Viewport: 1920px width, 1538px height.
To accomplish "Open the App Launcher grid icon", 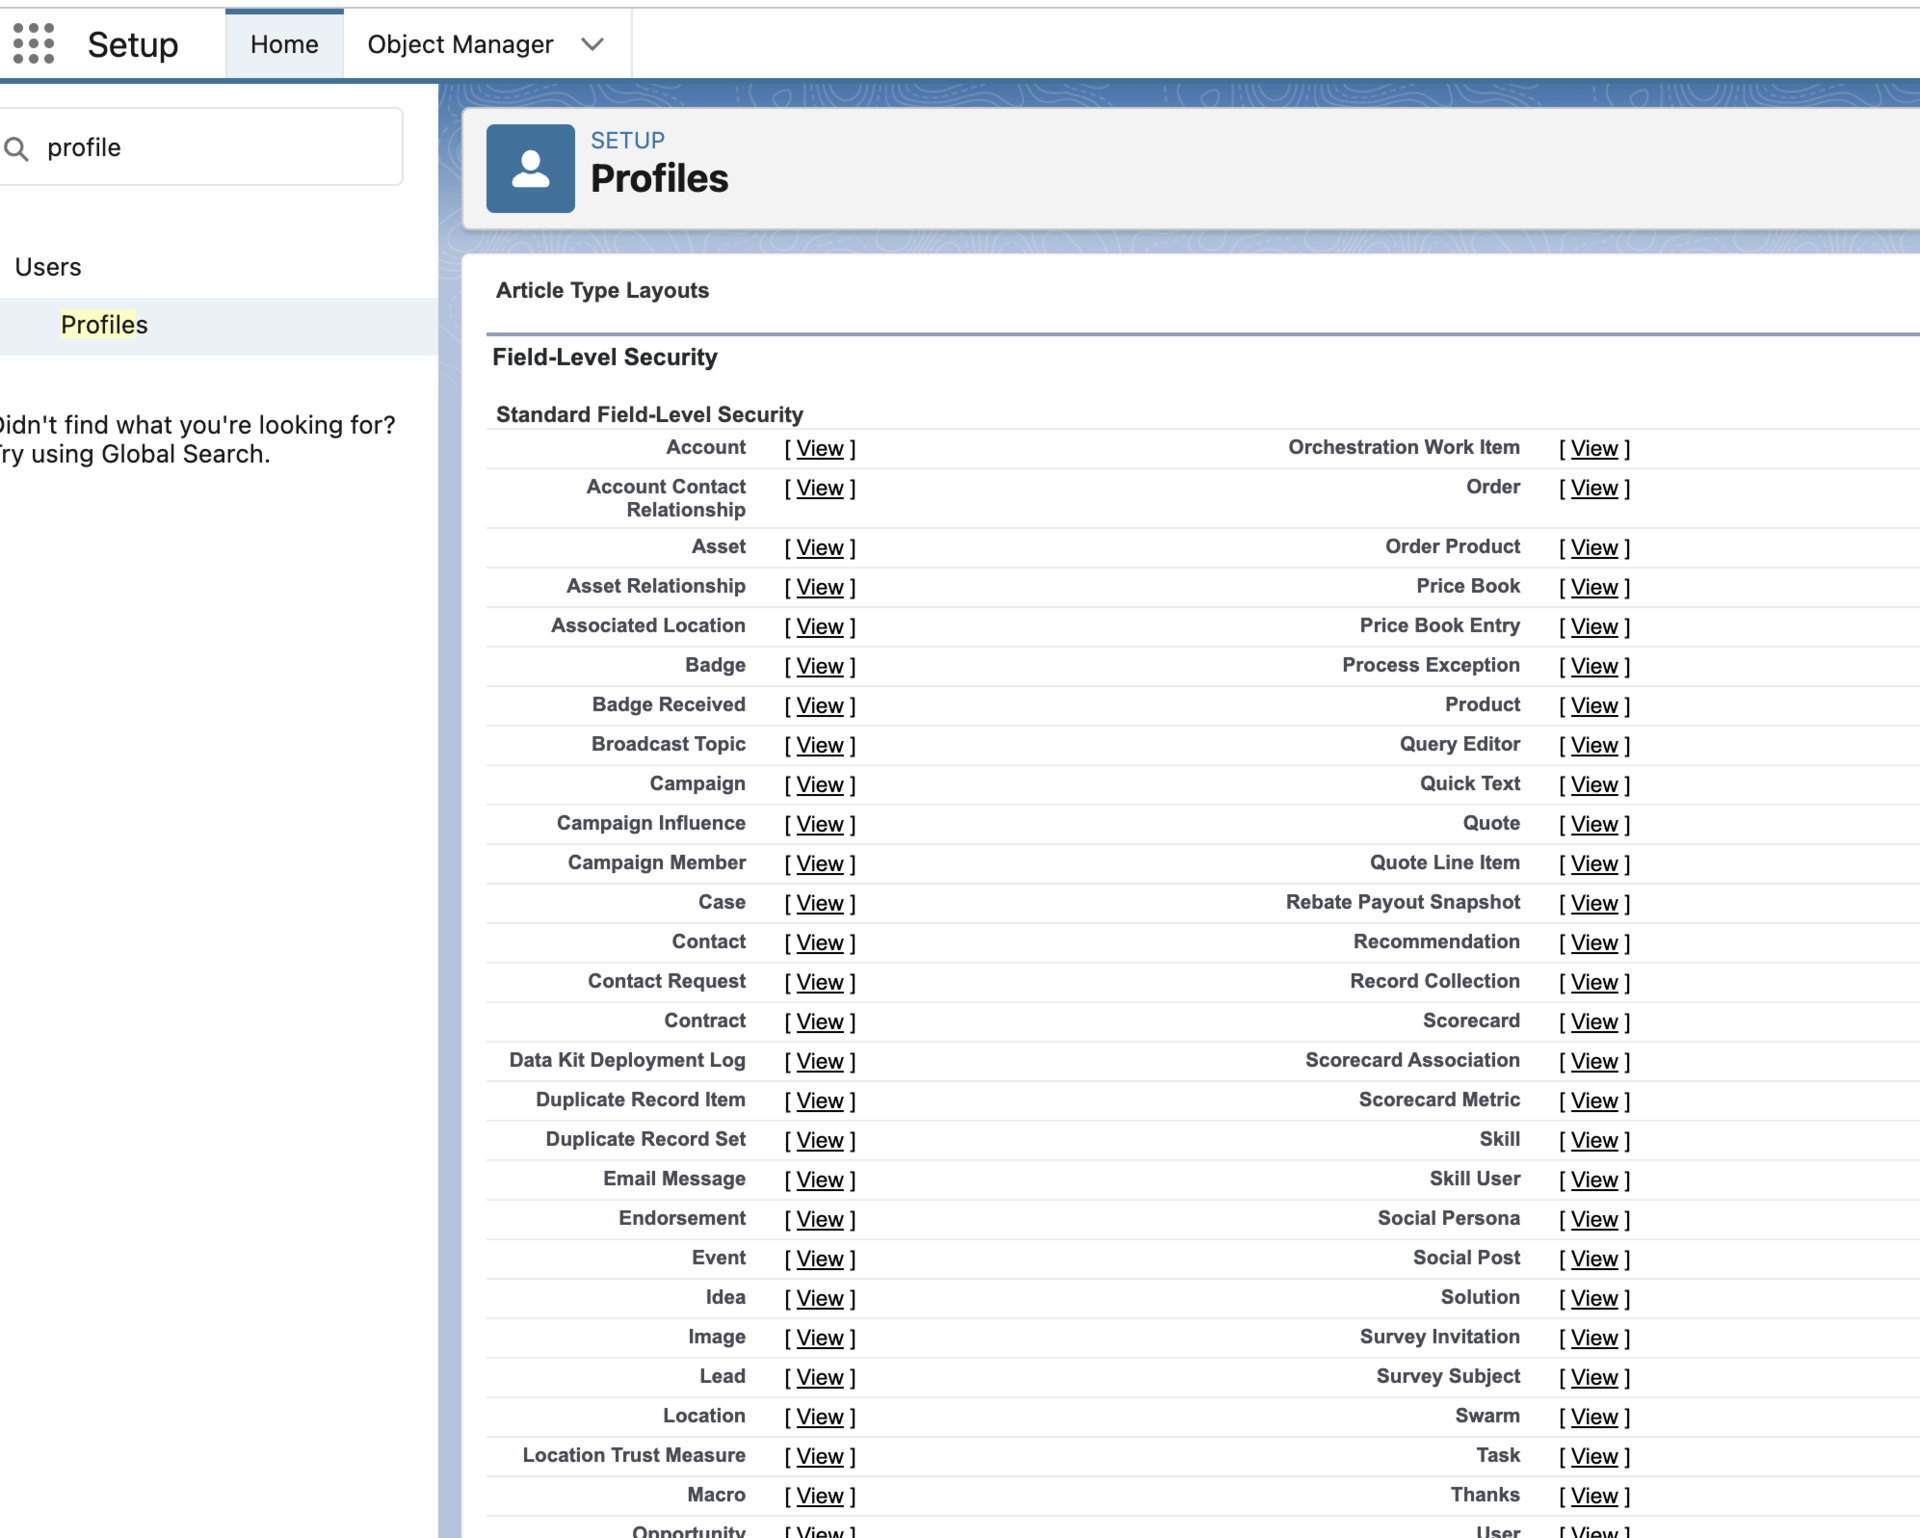I will [x=33, y=43].
